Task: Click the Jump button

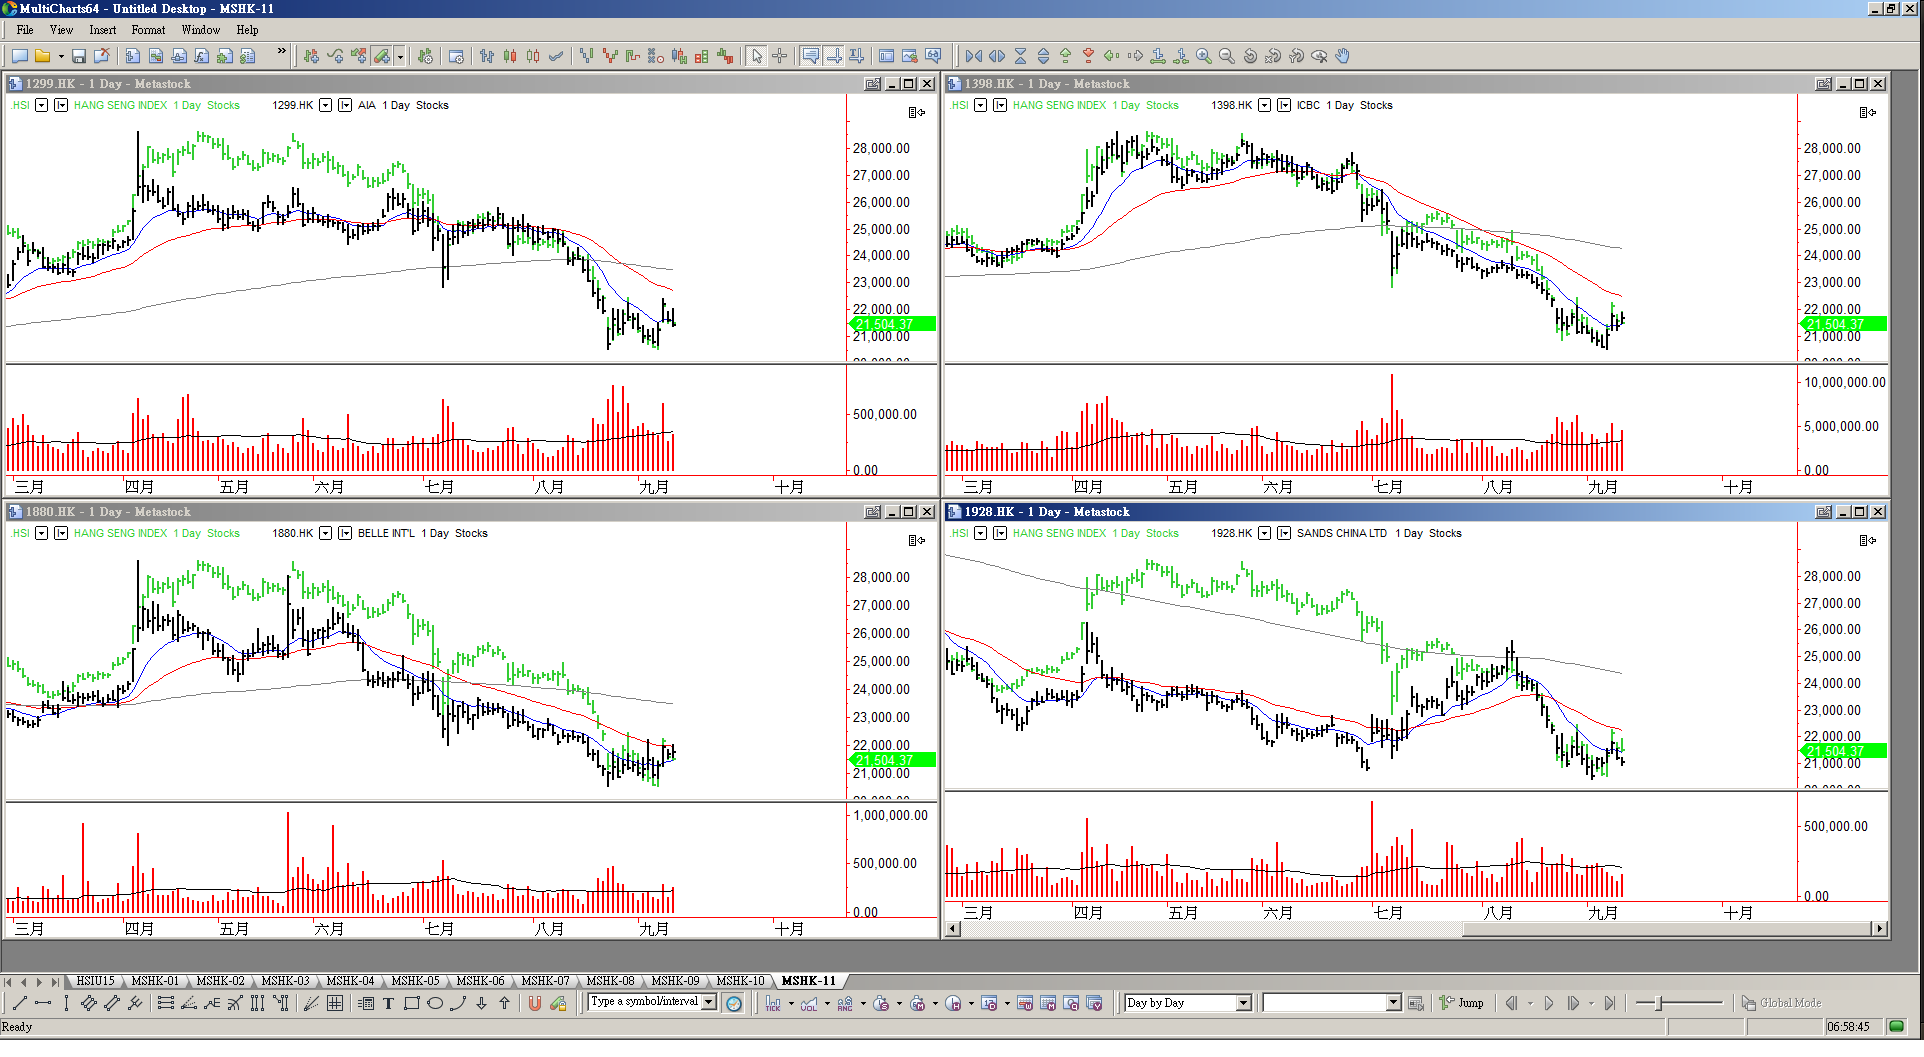Action: point(1461,1003)
